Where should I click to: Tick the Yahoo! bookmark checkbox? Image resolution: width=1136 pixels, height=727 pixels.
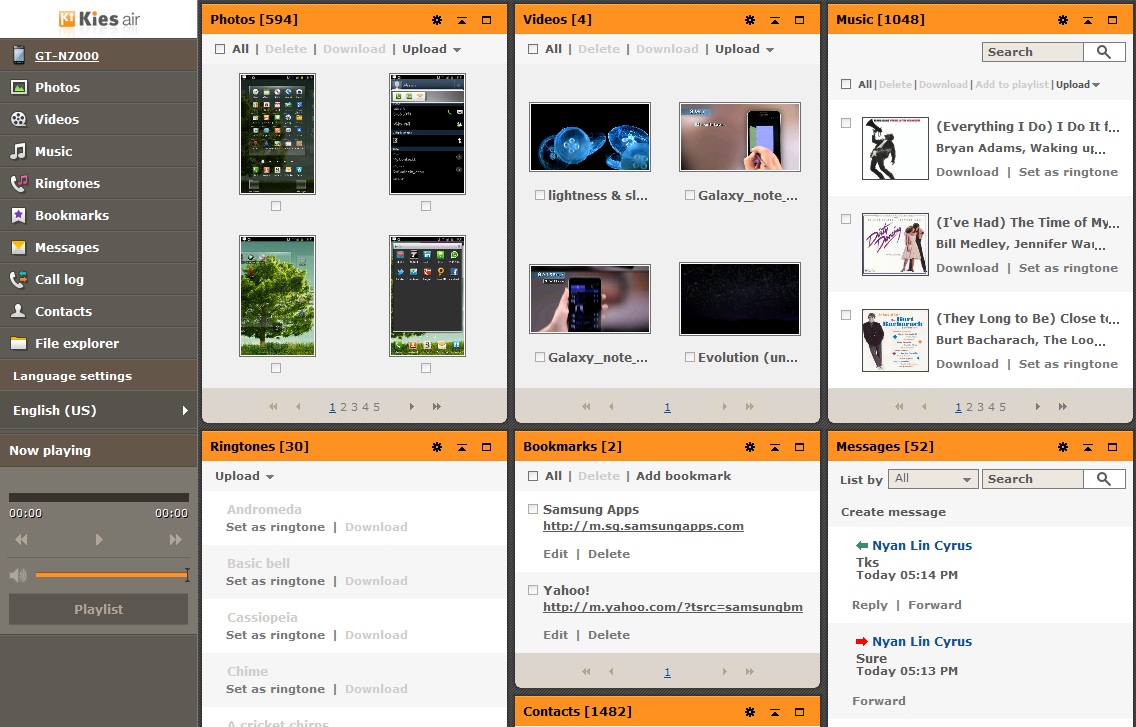coord(533,590)
